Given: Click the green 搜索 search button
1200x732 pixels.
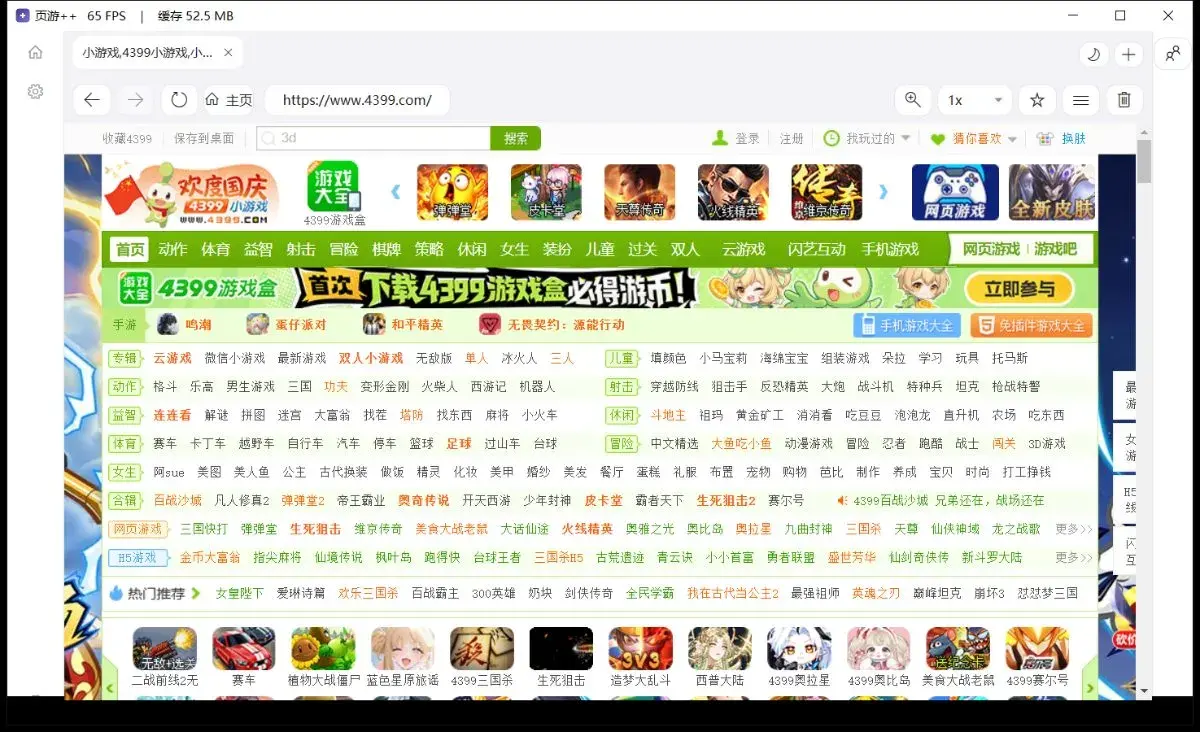Looking at the screenshot, I should 515,138.
